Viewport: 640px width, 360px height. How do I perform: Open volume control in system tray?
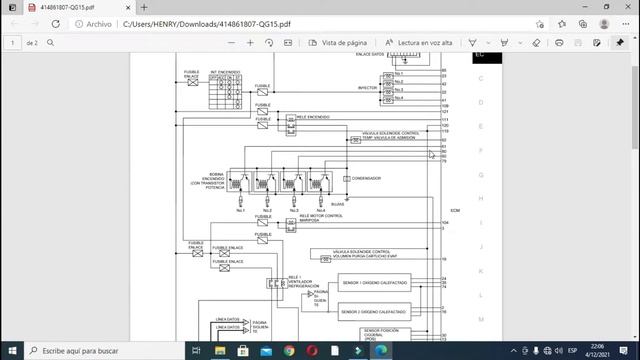tap(559, 351)
